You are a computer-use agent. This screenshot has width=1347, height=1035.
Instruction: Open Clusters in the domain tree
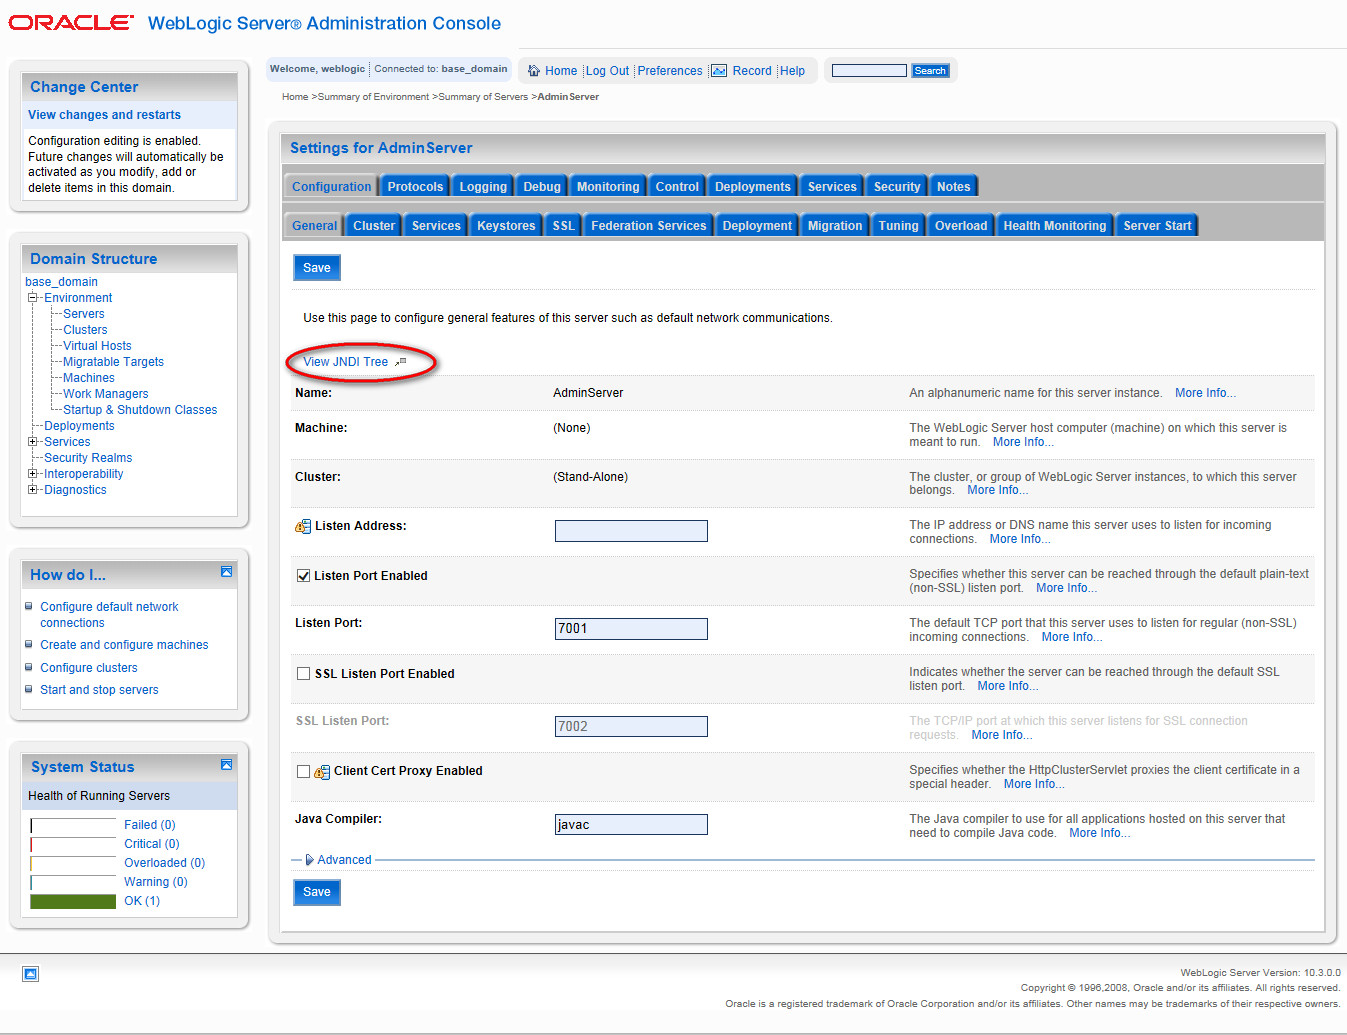[85, 330]
